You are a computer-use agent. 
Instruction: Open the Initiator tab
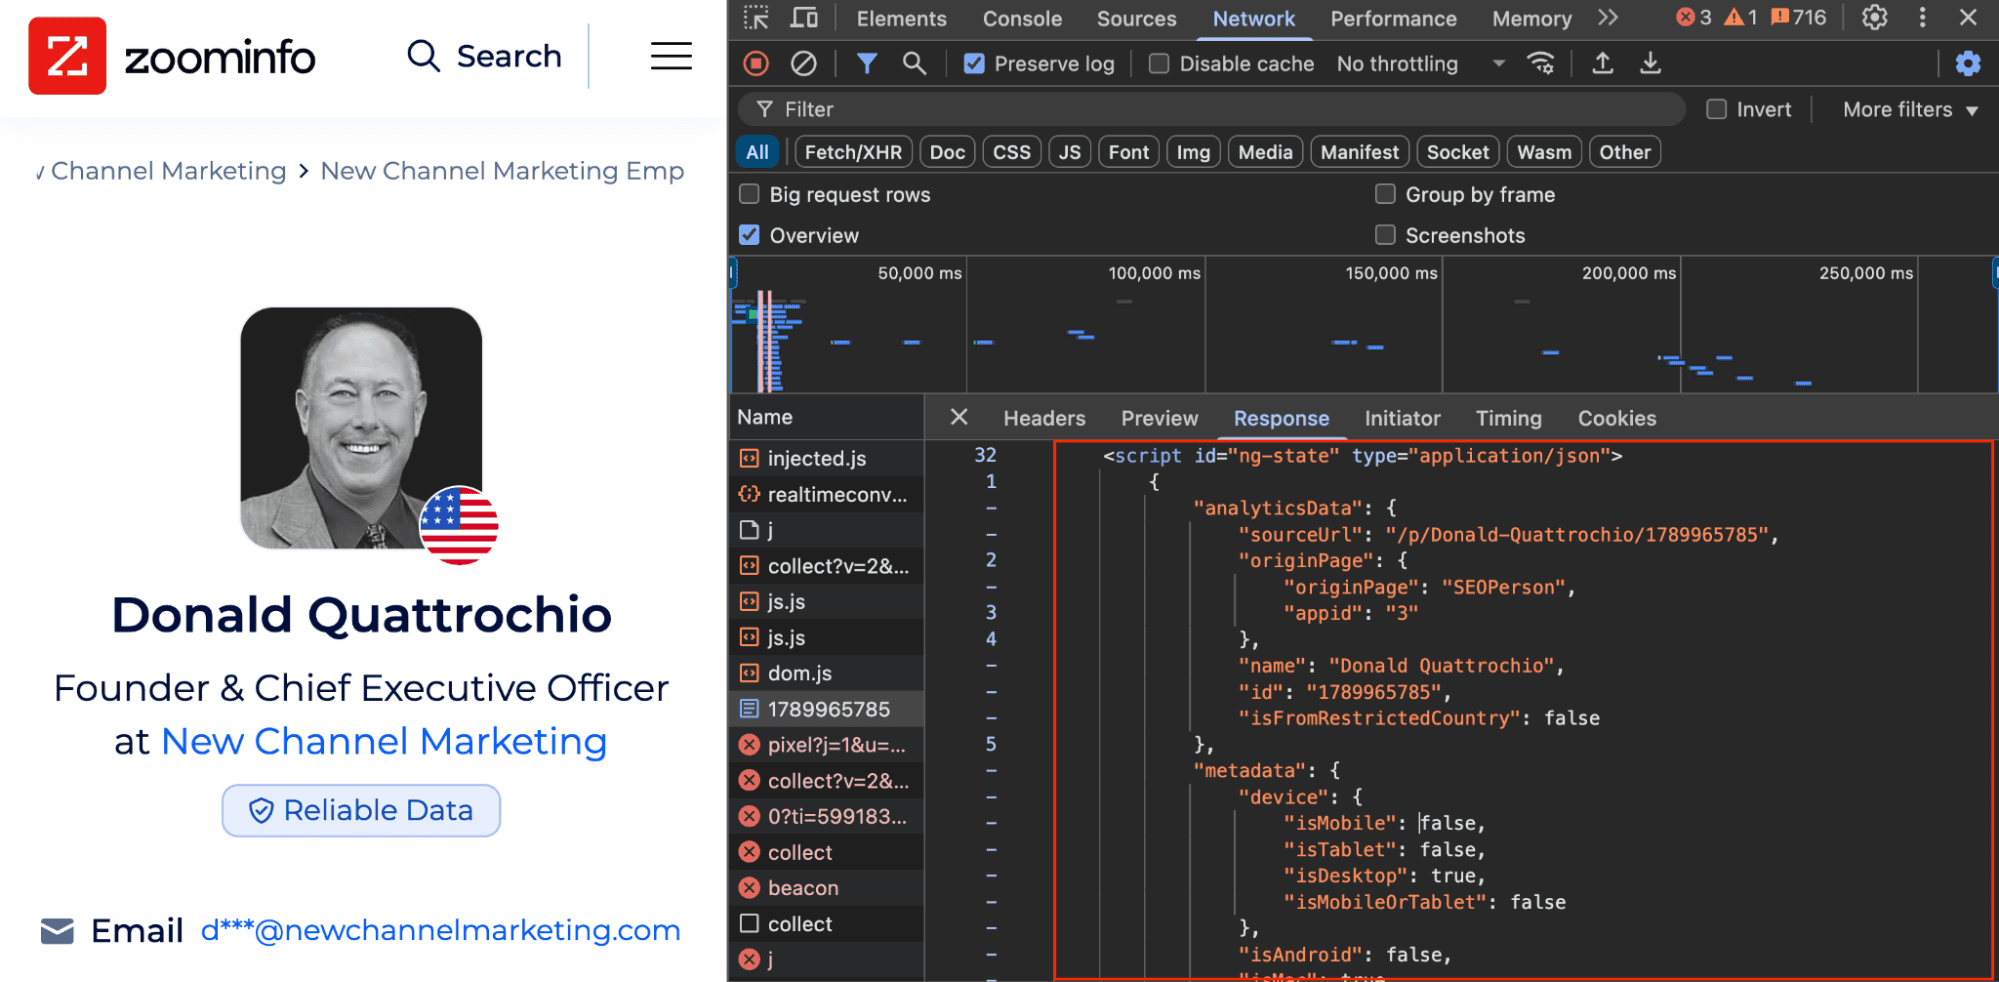click(x=1402, y=418)
